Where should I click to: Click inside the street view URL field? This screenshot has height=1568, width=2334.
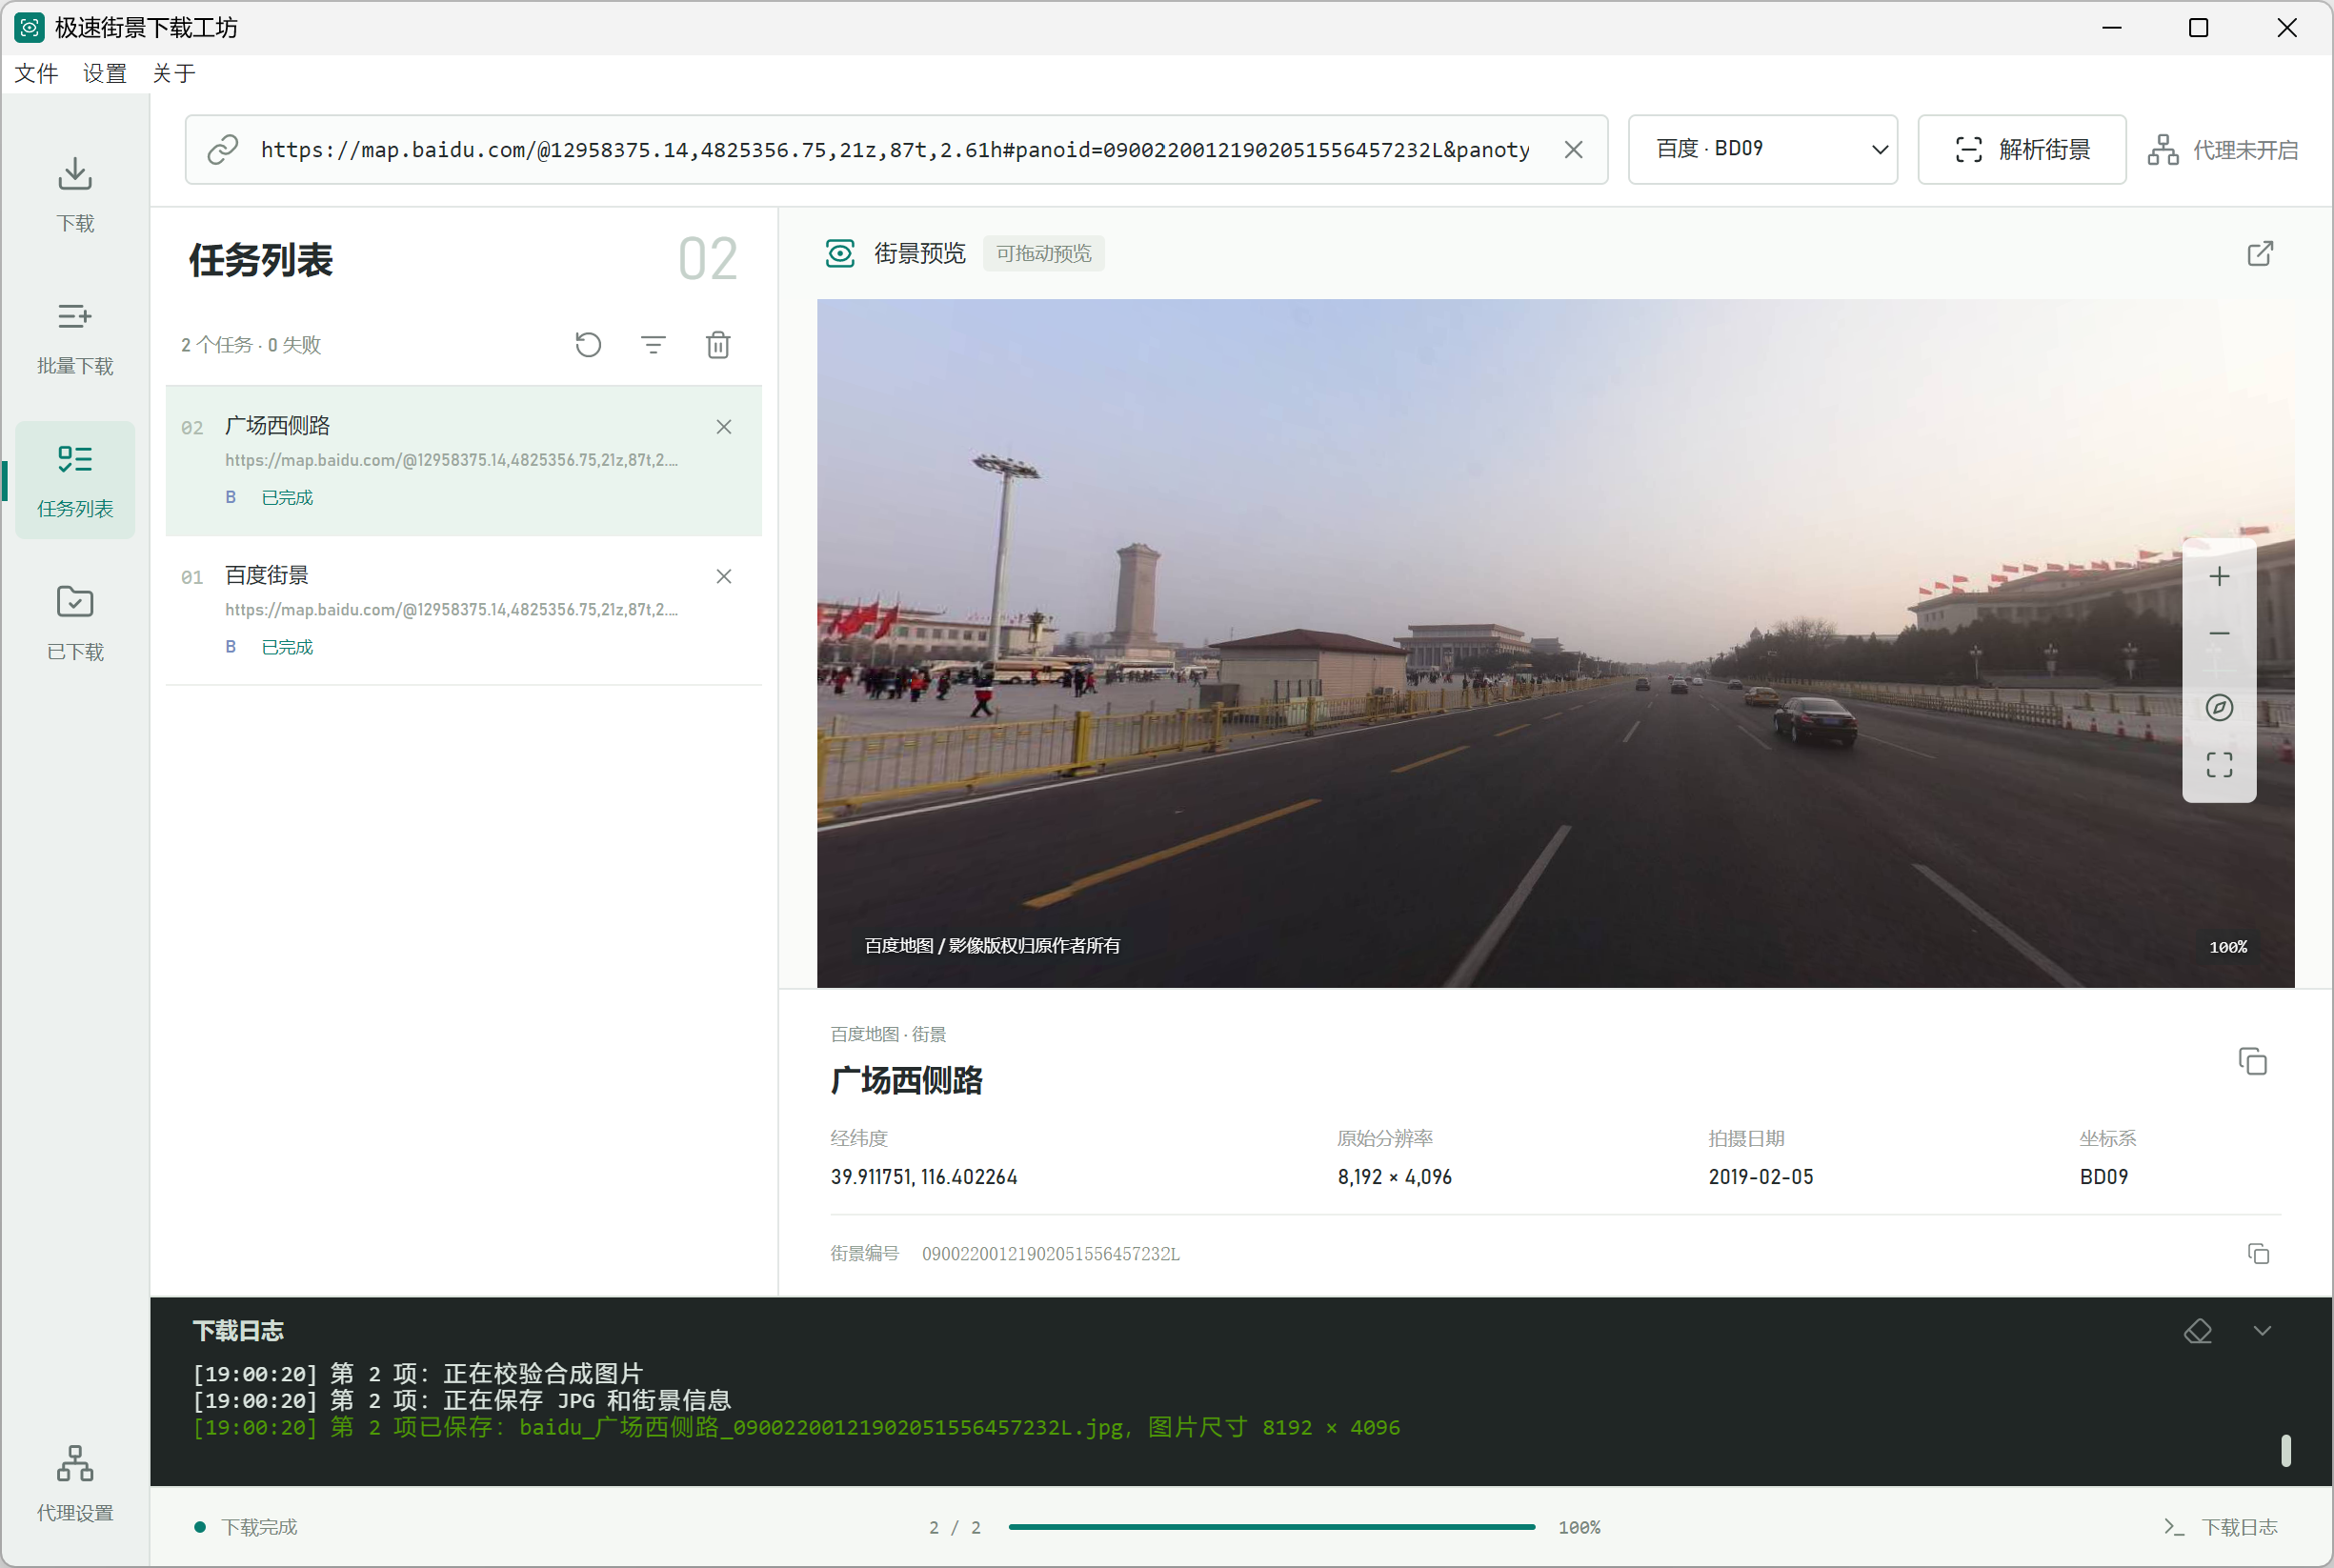pos(895,150)
